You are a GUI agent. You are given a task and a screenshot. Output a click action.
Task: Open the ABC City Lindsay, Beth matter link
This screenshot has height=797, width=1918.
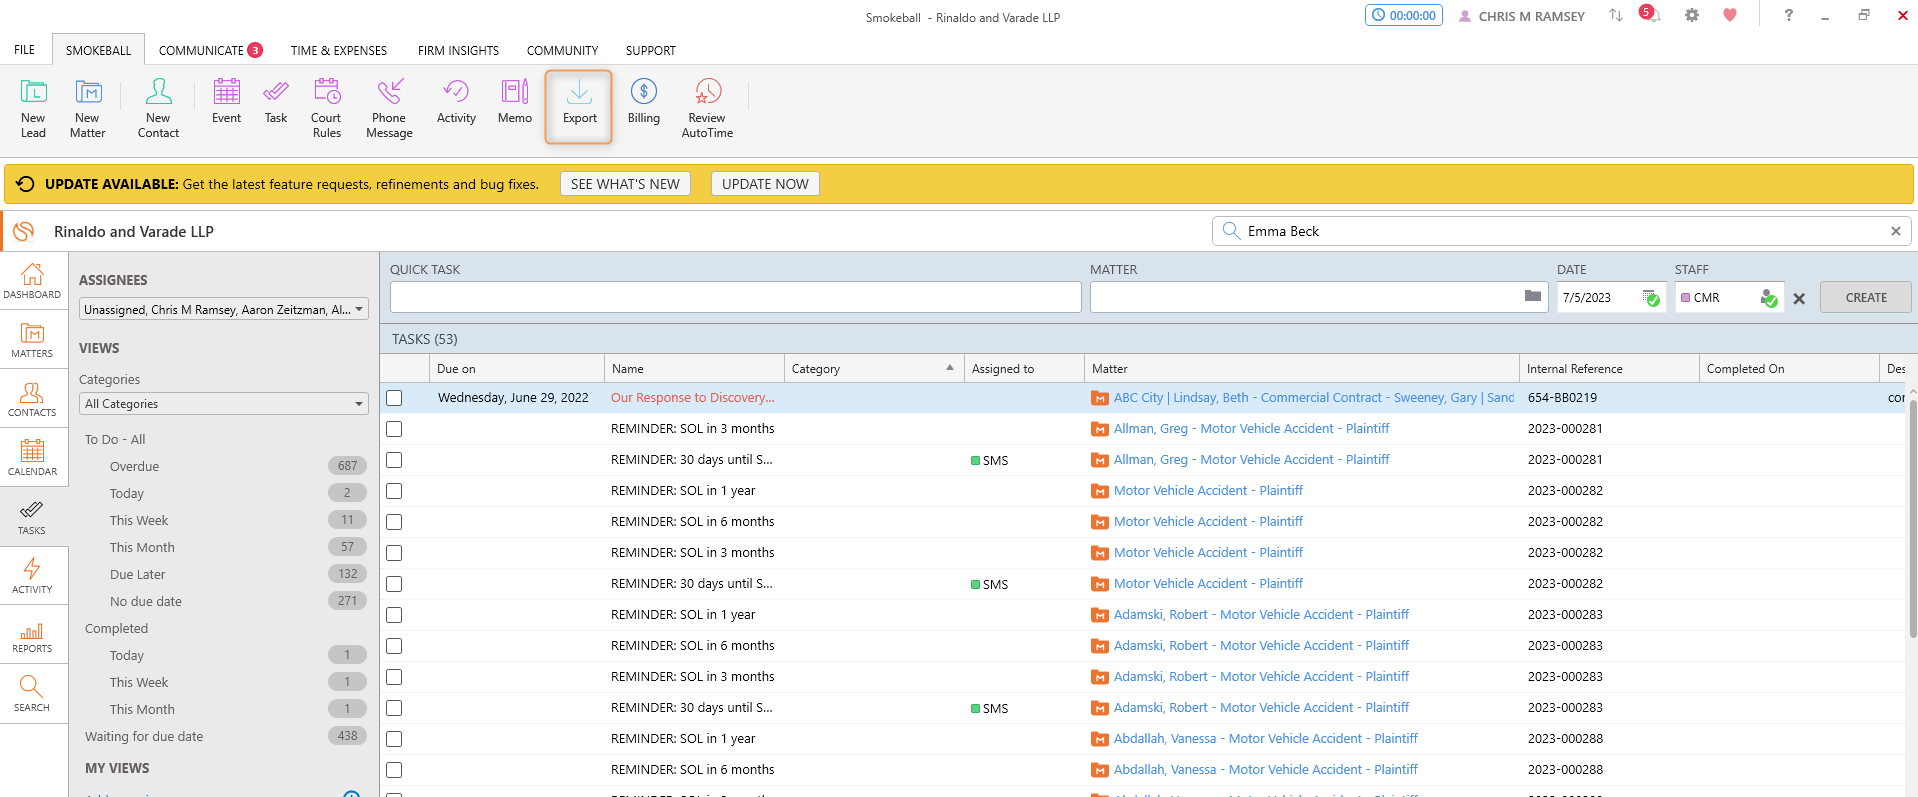pos(1314,398)
